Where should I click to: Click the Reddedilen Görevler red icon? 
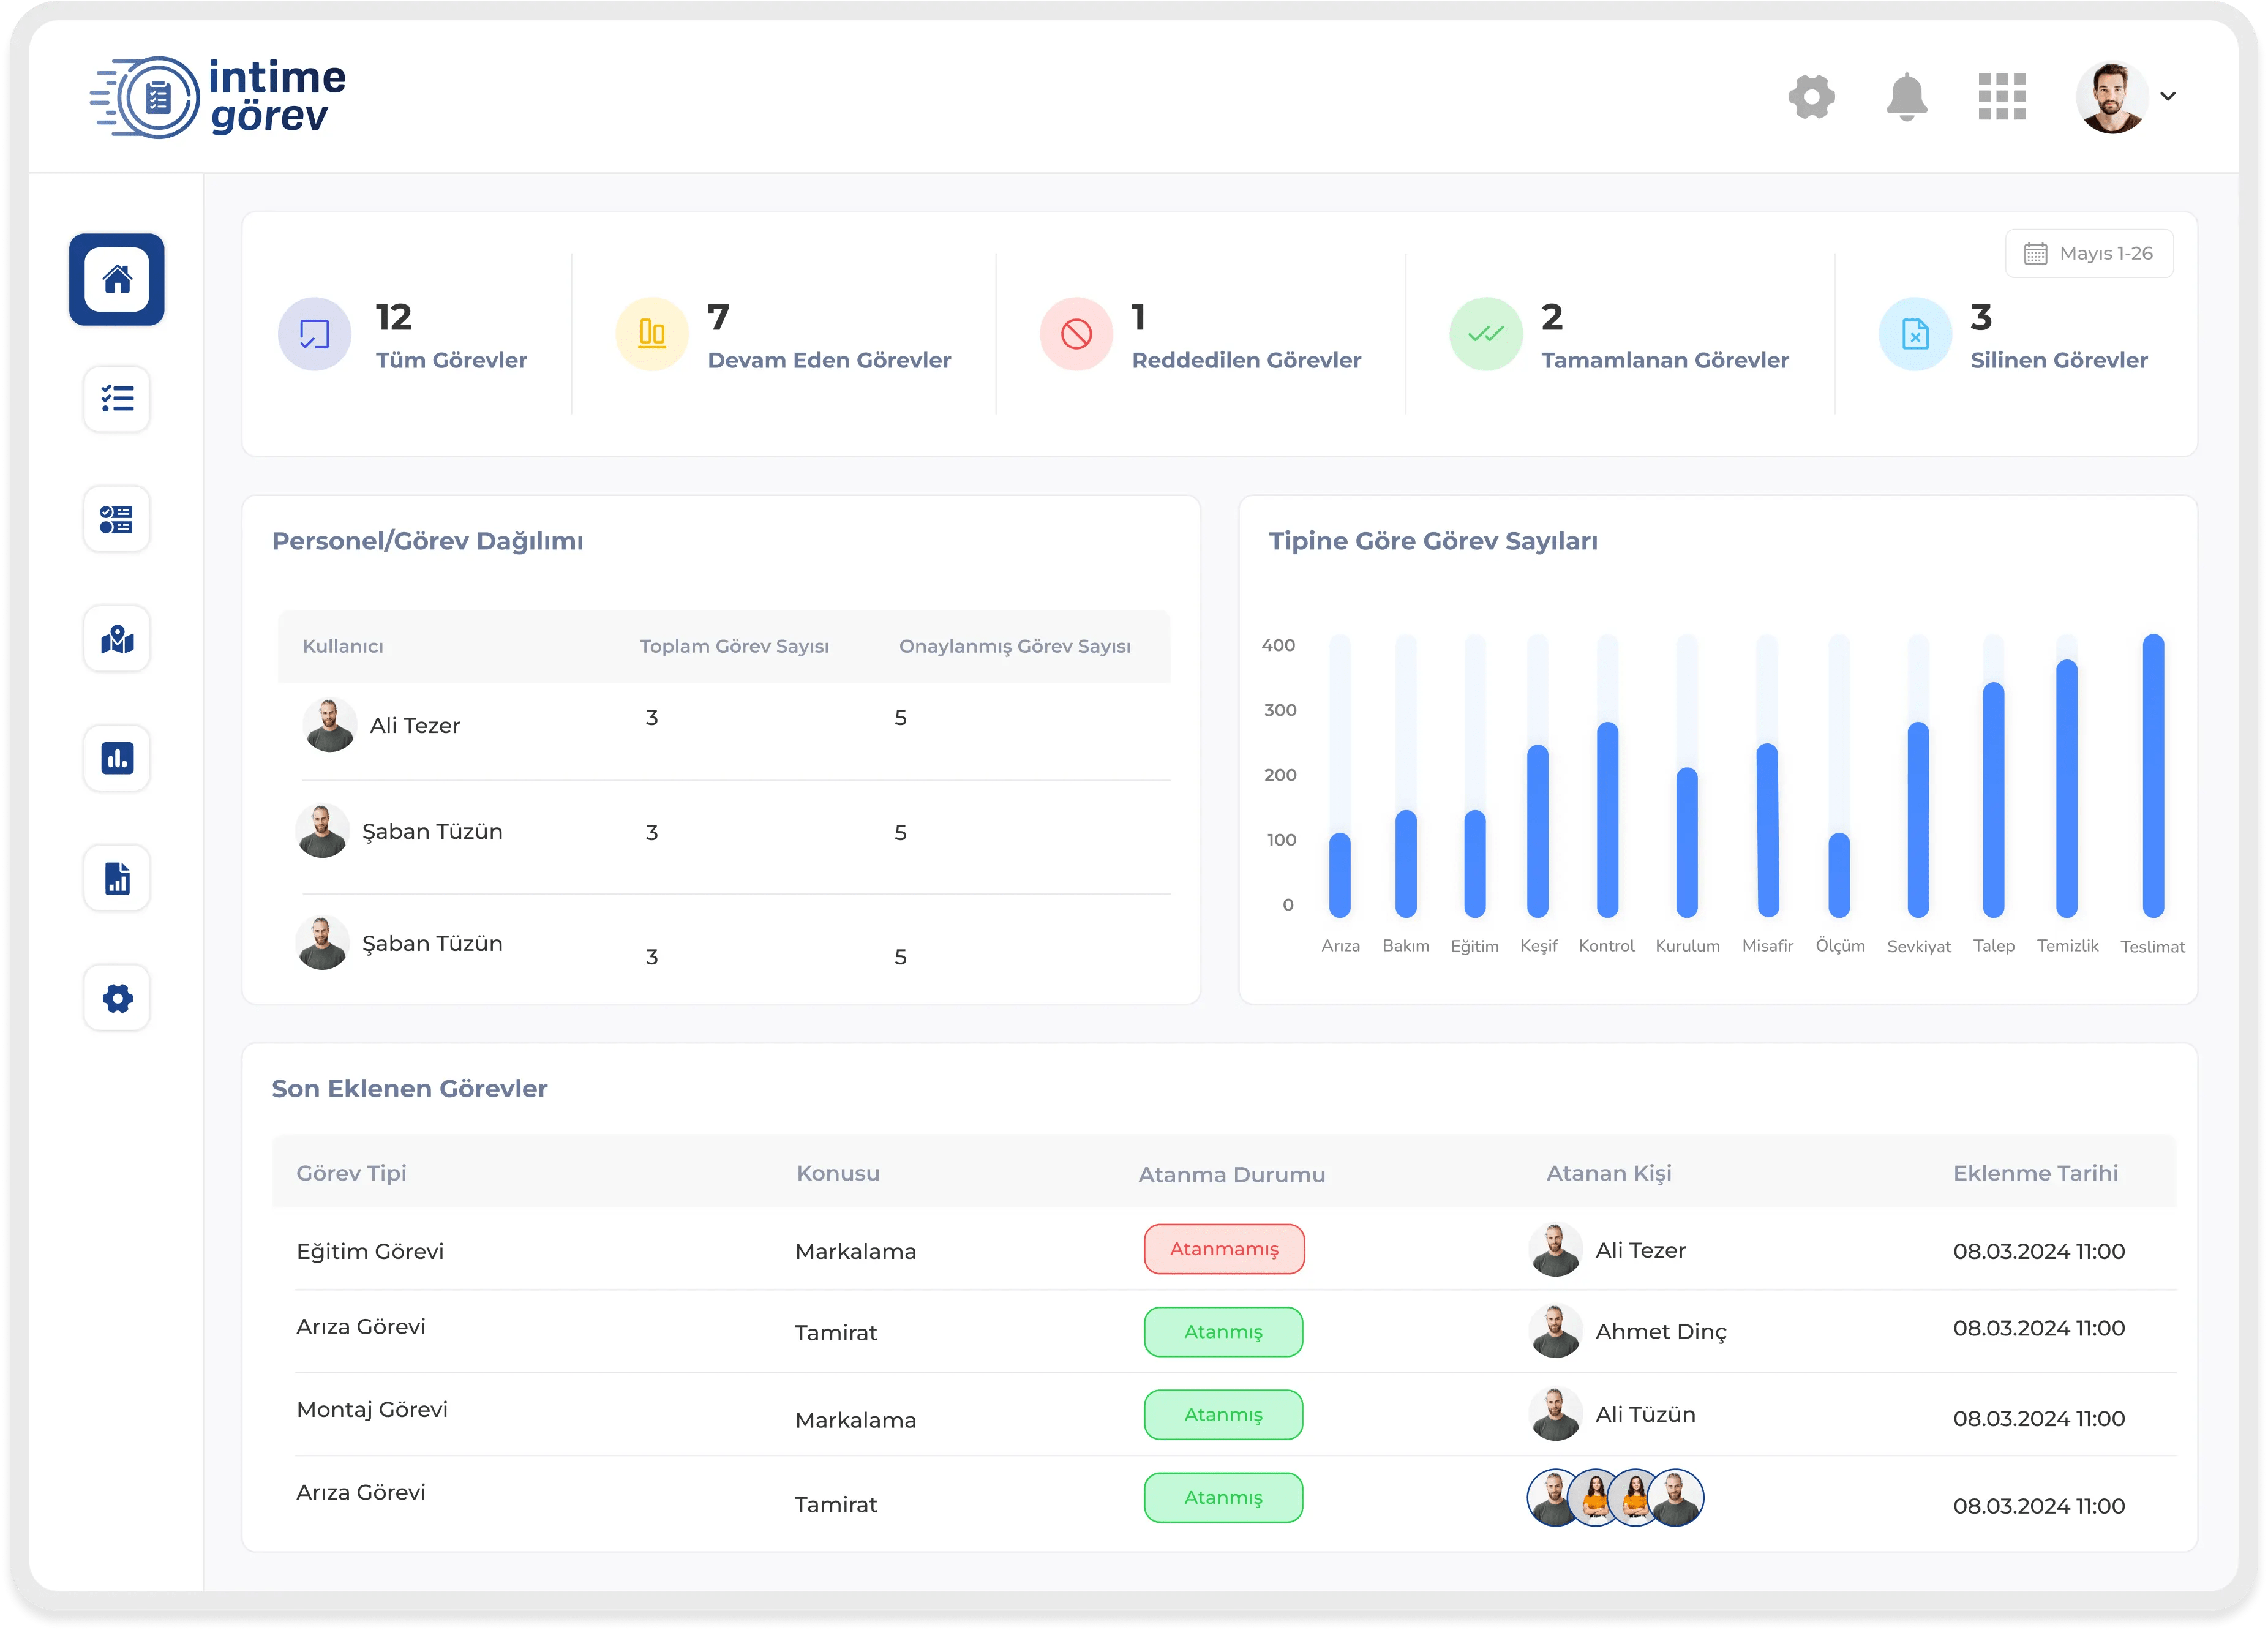(x=1077, y=334)
